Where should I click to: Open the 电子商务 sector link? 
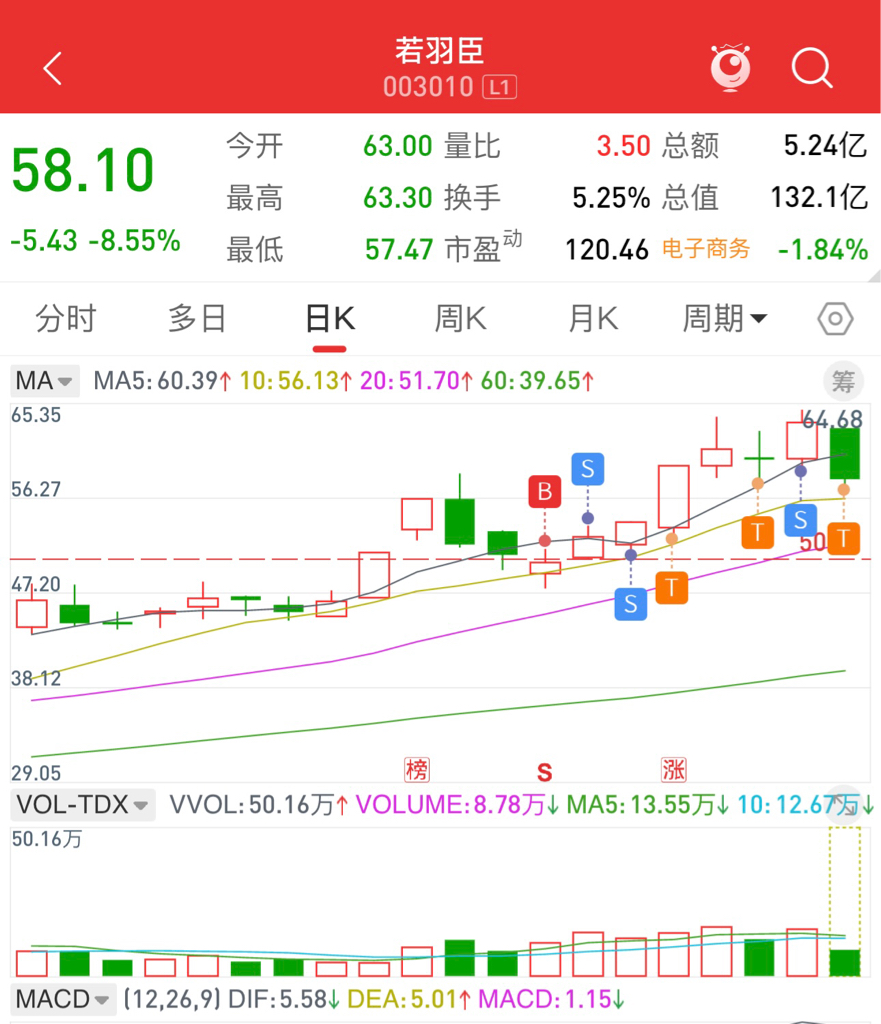tap(705, 249)
